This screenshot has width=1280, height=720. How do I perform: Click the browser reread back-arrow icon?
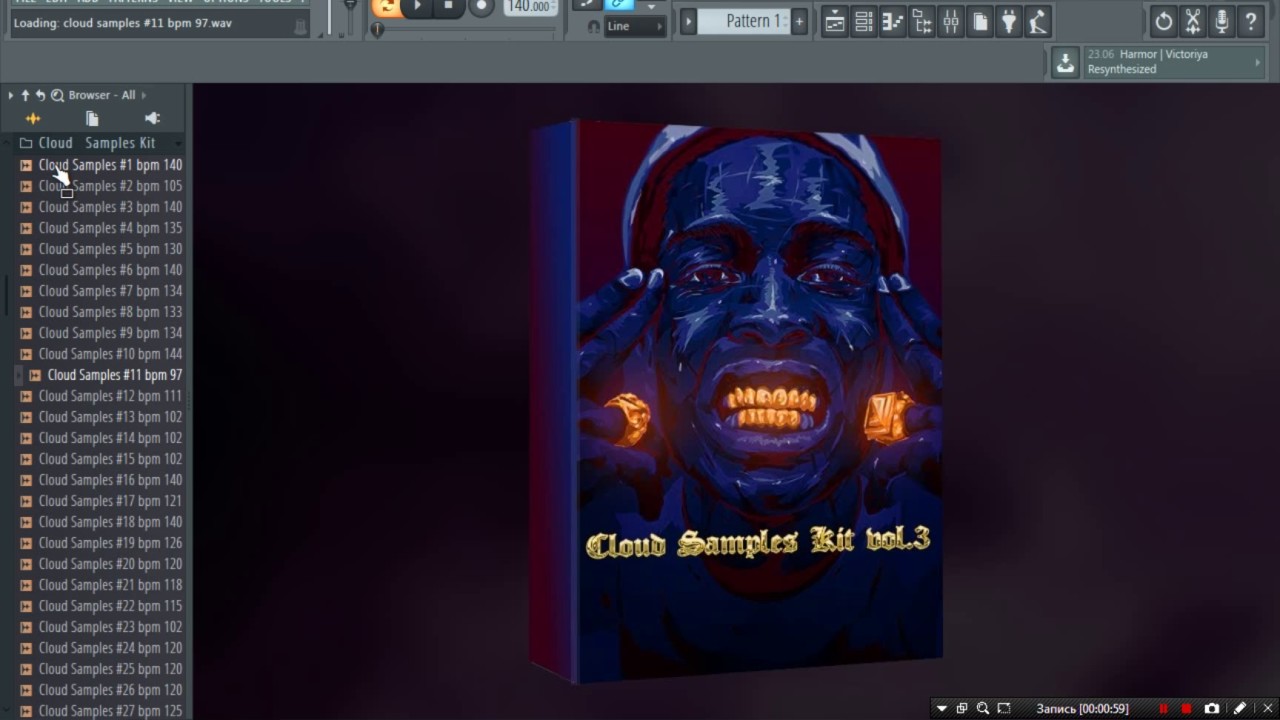tap(41, 95)
